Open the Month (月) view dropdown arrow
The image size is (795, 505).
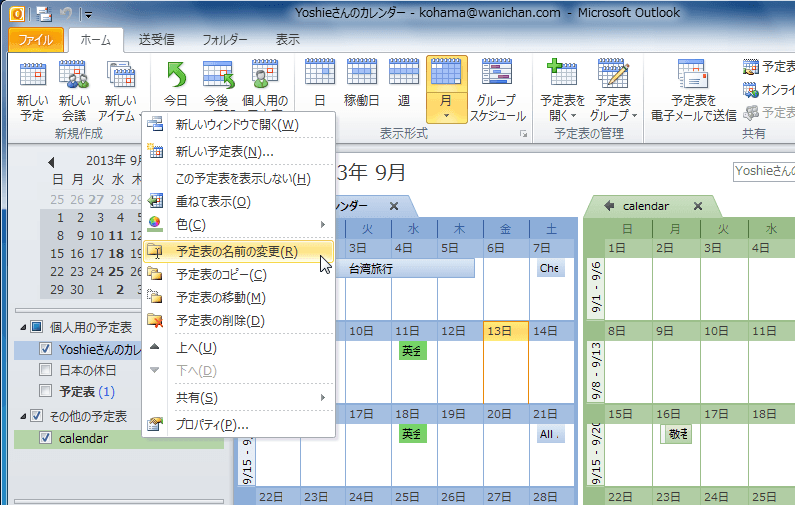point(446,116)
